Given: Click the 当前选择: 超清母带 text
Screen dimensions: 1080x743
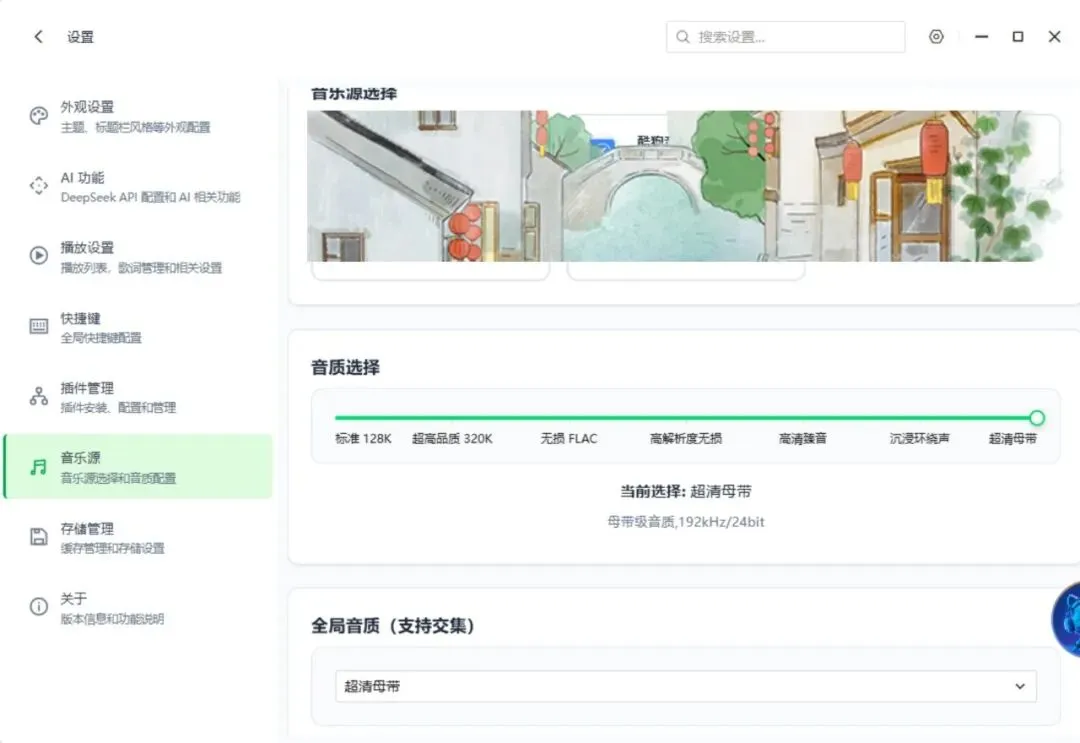Looking at the screenshot, I should (686, 492).
